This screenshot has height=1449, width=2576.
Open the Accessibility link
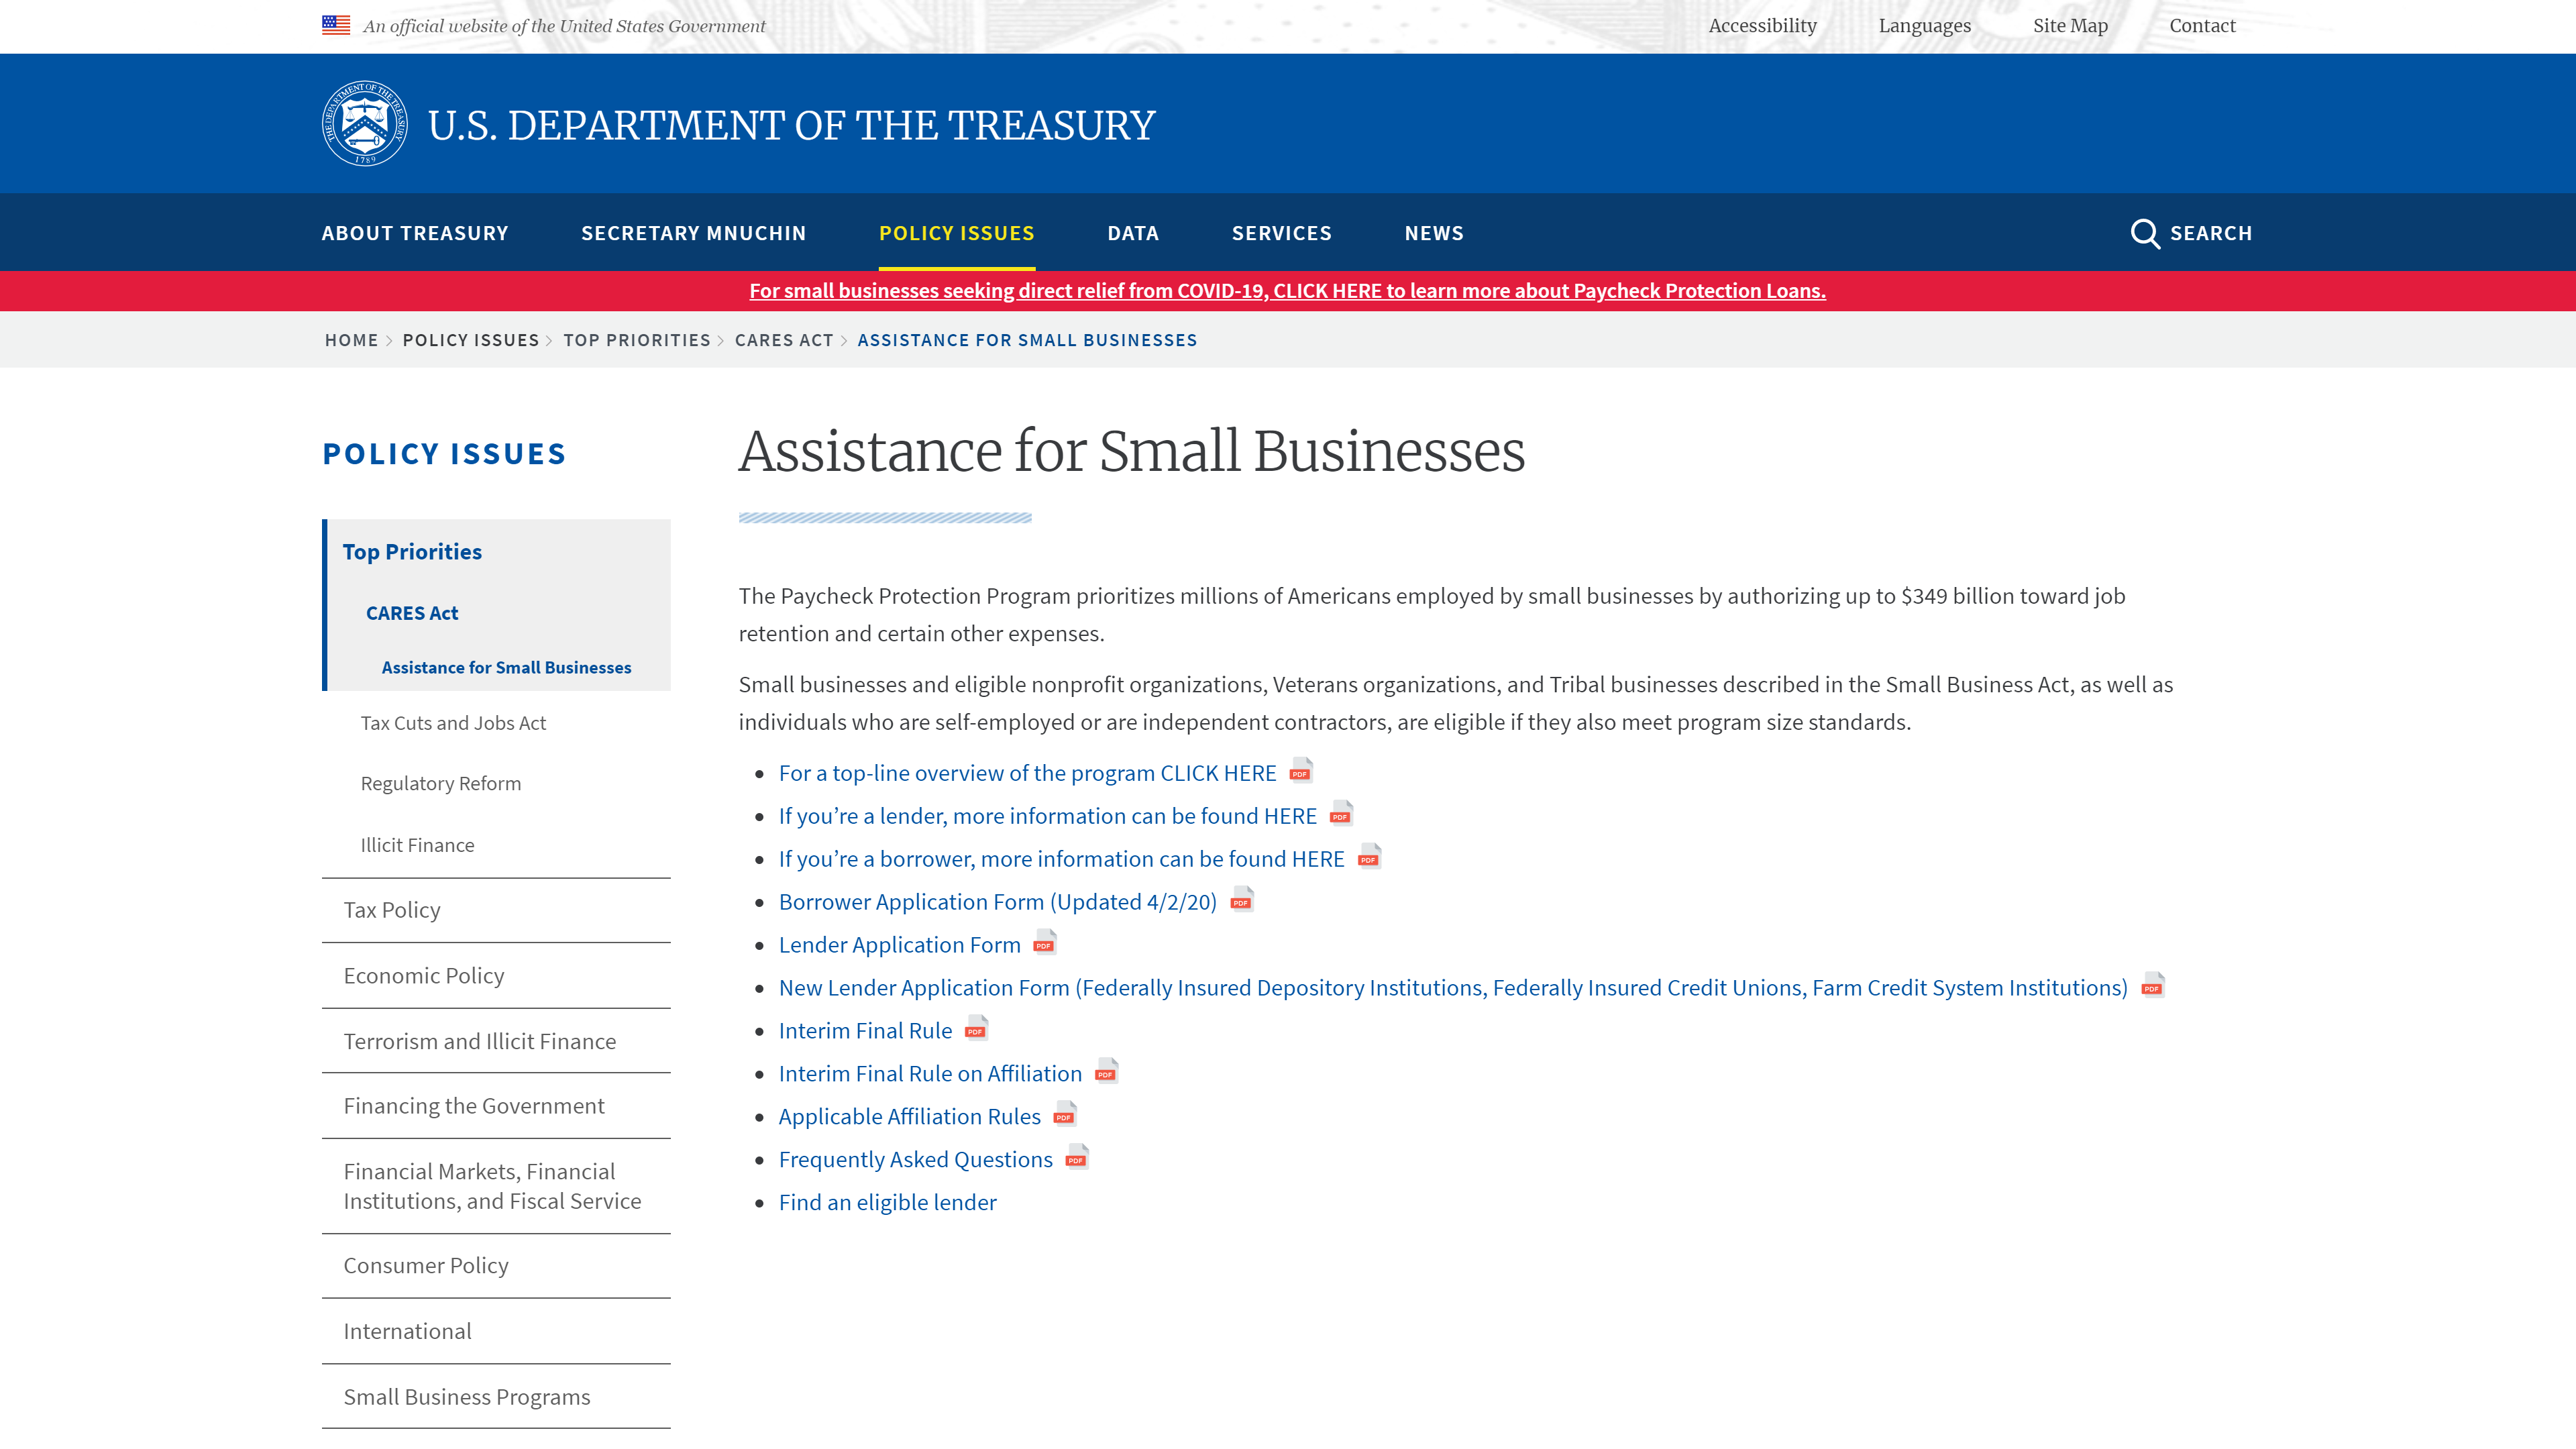1762,26
